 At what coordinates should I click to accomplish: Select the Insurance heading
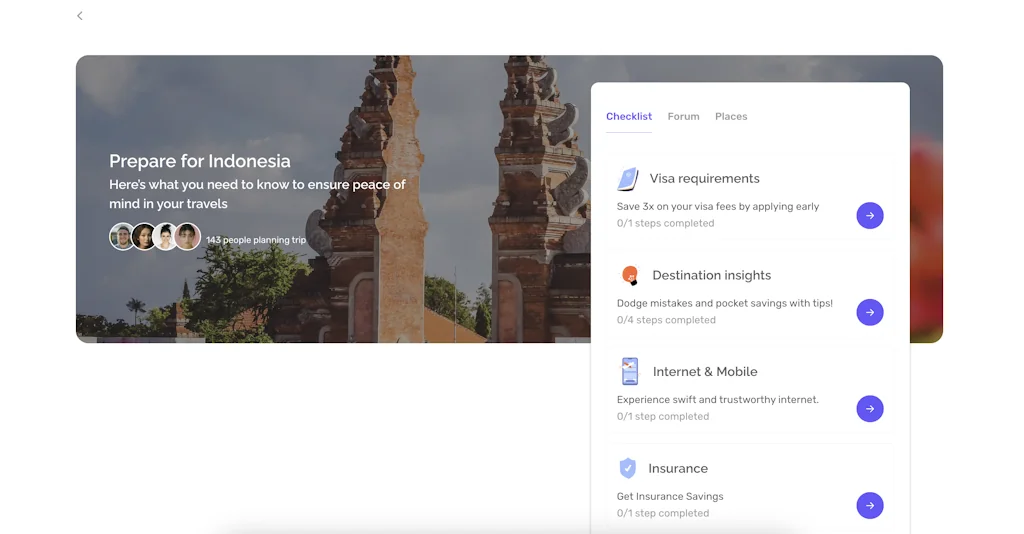pos(677,468)
